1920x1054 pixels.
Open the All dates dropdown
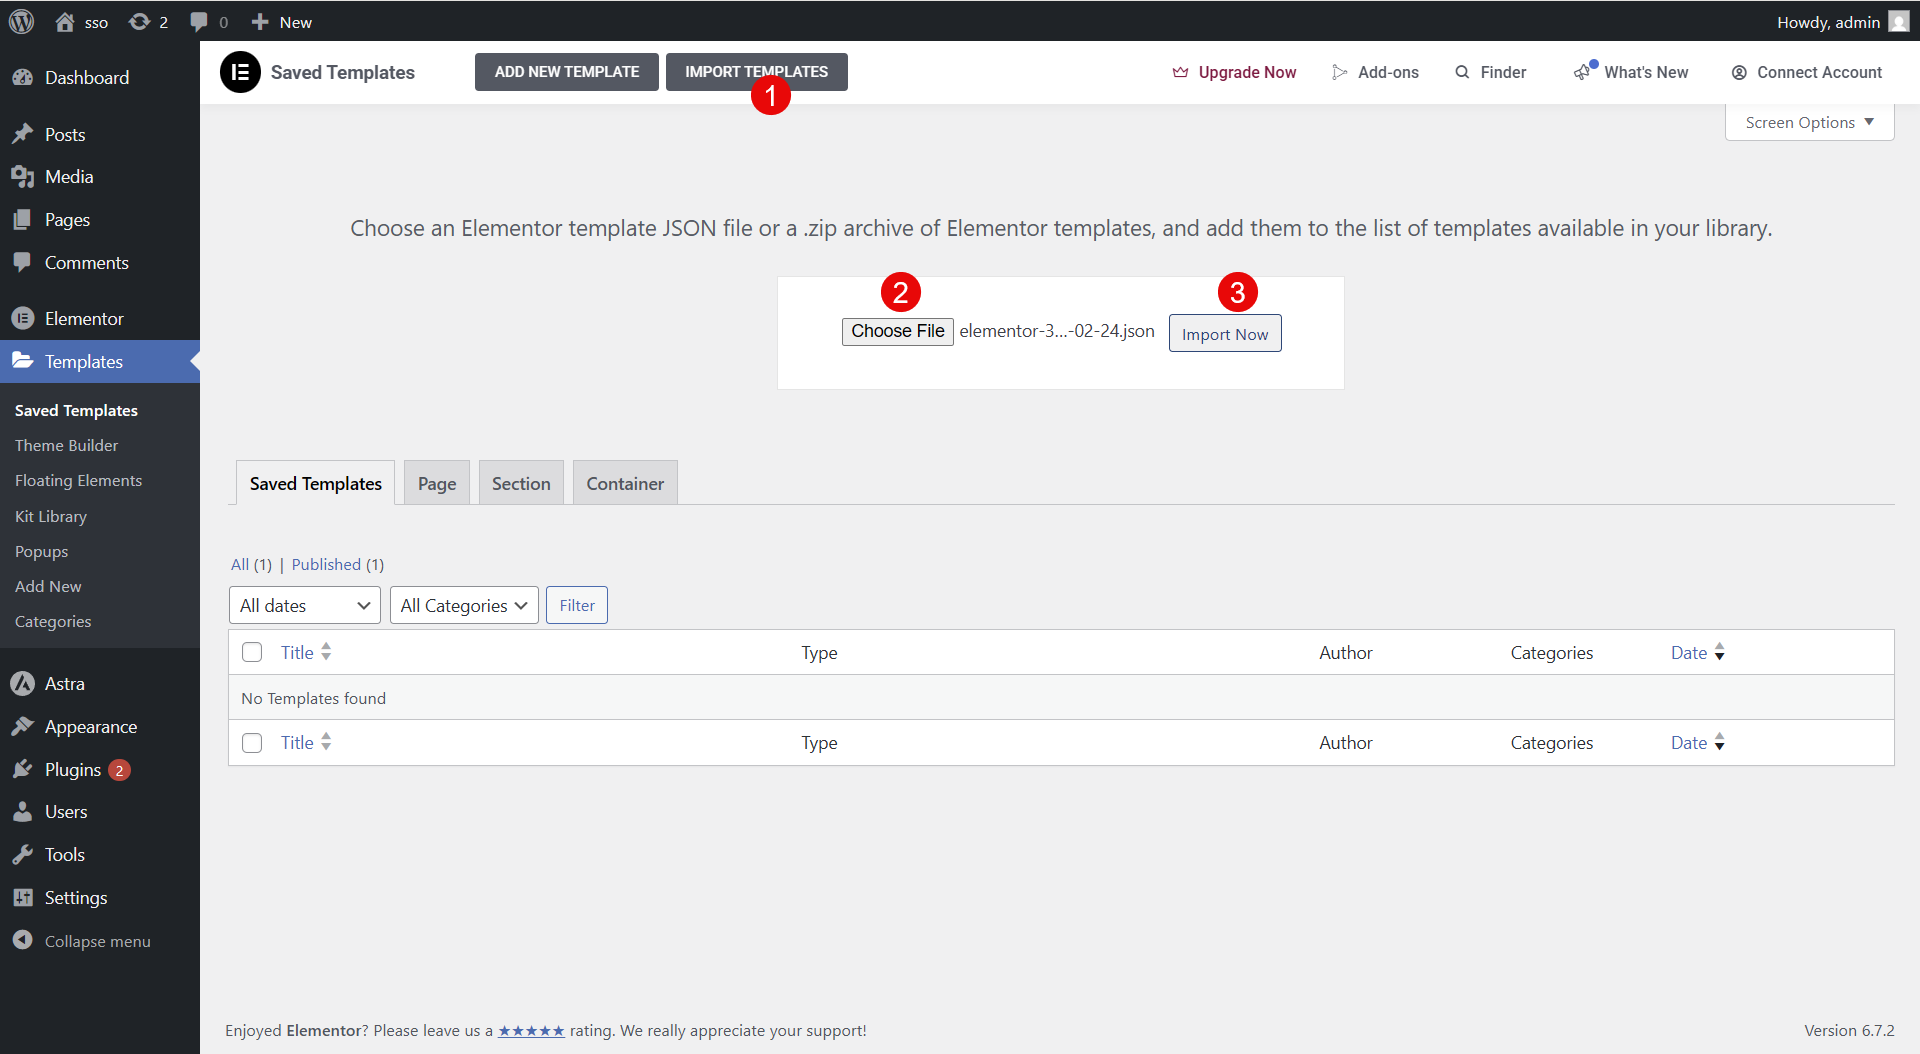pyautogui.click(x=304, y=605)
